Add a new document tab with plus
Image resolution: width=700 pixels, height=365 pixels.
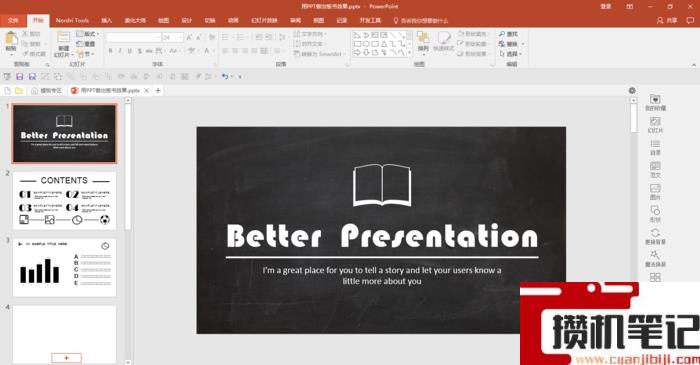158,91
